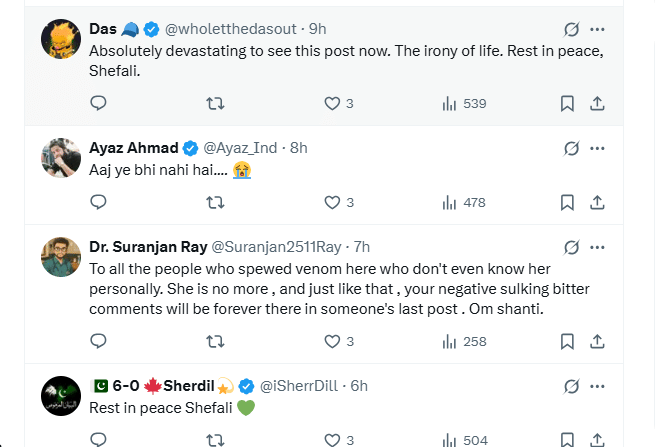Share Ayaz Ahmad's tweet
This screenshot has width=655, height=447.
pyautogui.click(x=597, y=202)
